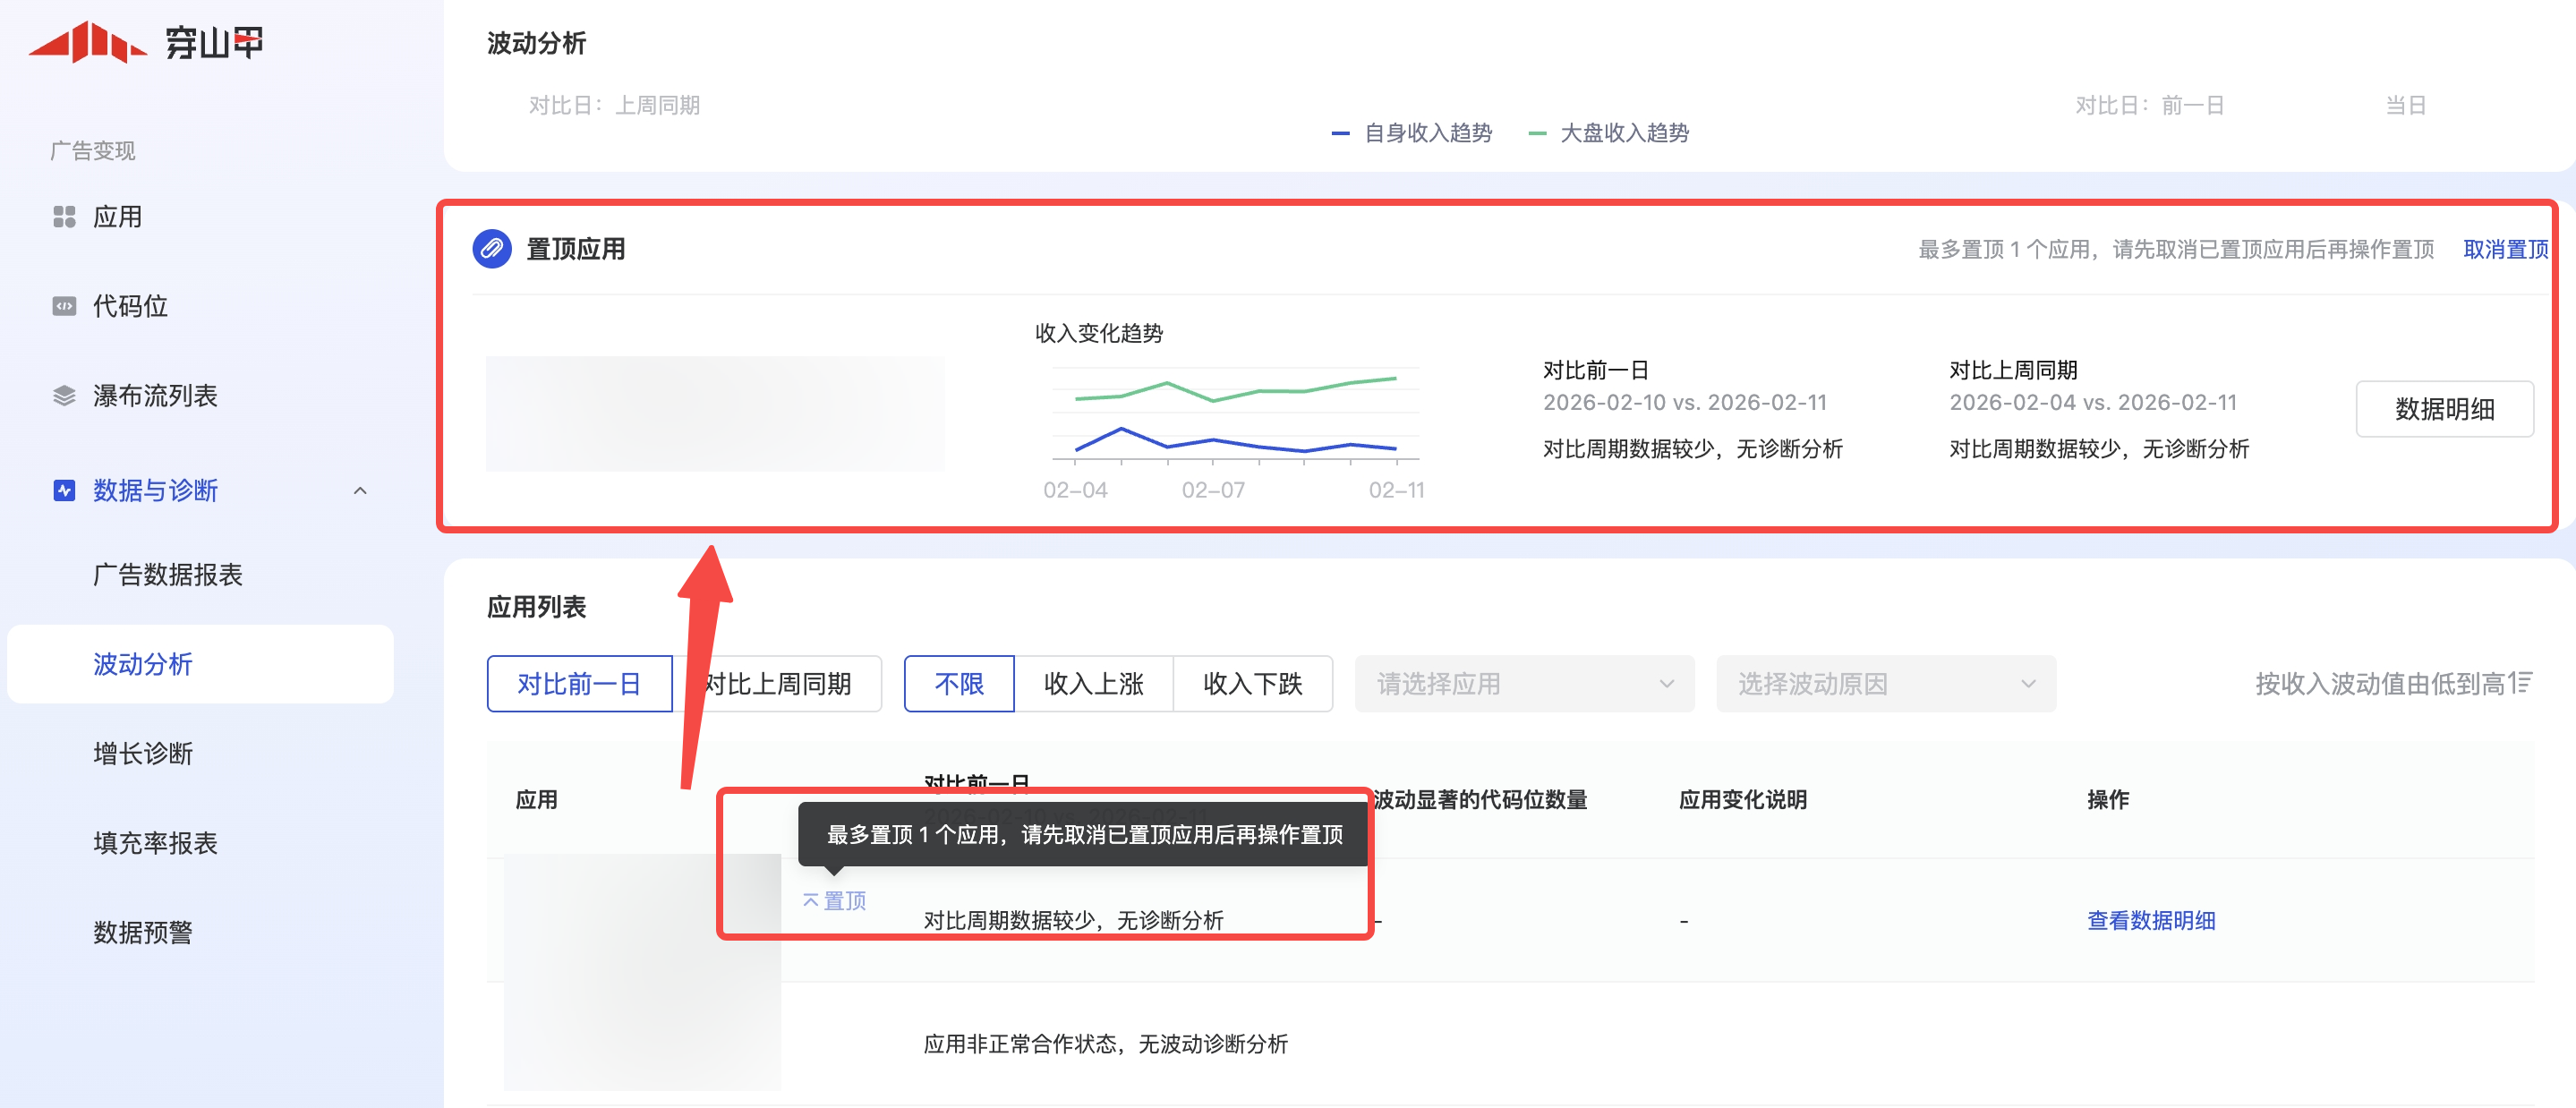Collapse the 数据与诊断 menu chevron
The height and width of the screenshot is (1108, 2576).
coord(360,490)
